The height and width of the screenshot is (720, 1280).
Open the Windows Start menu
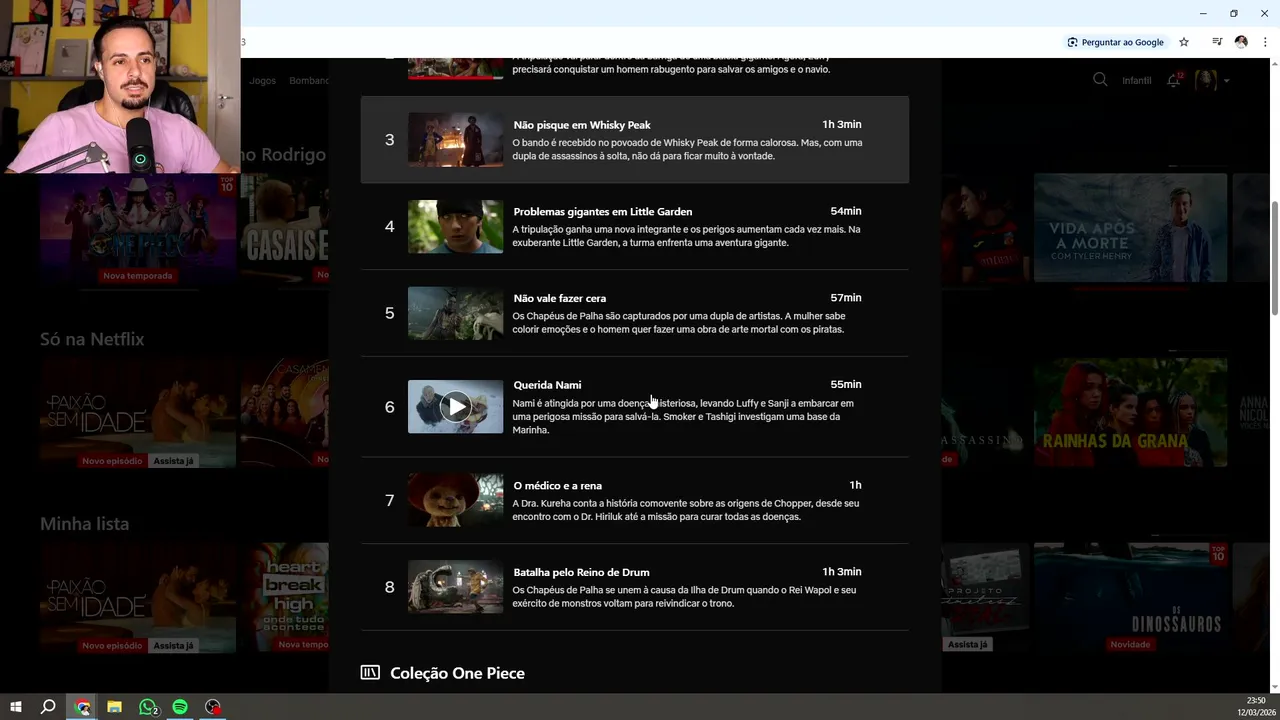(16, 707)
